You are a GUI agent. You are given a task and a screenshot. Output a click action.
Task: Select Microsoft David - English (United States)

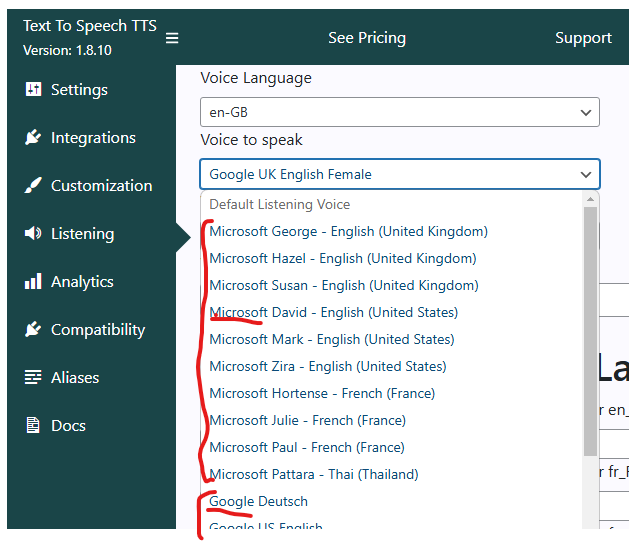(x=392, y=312)
